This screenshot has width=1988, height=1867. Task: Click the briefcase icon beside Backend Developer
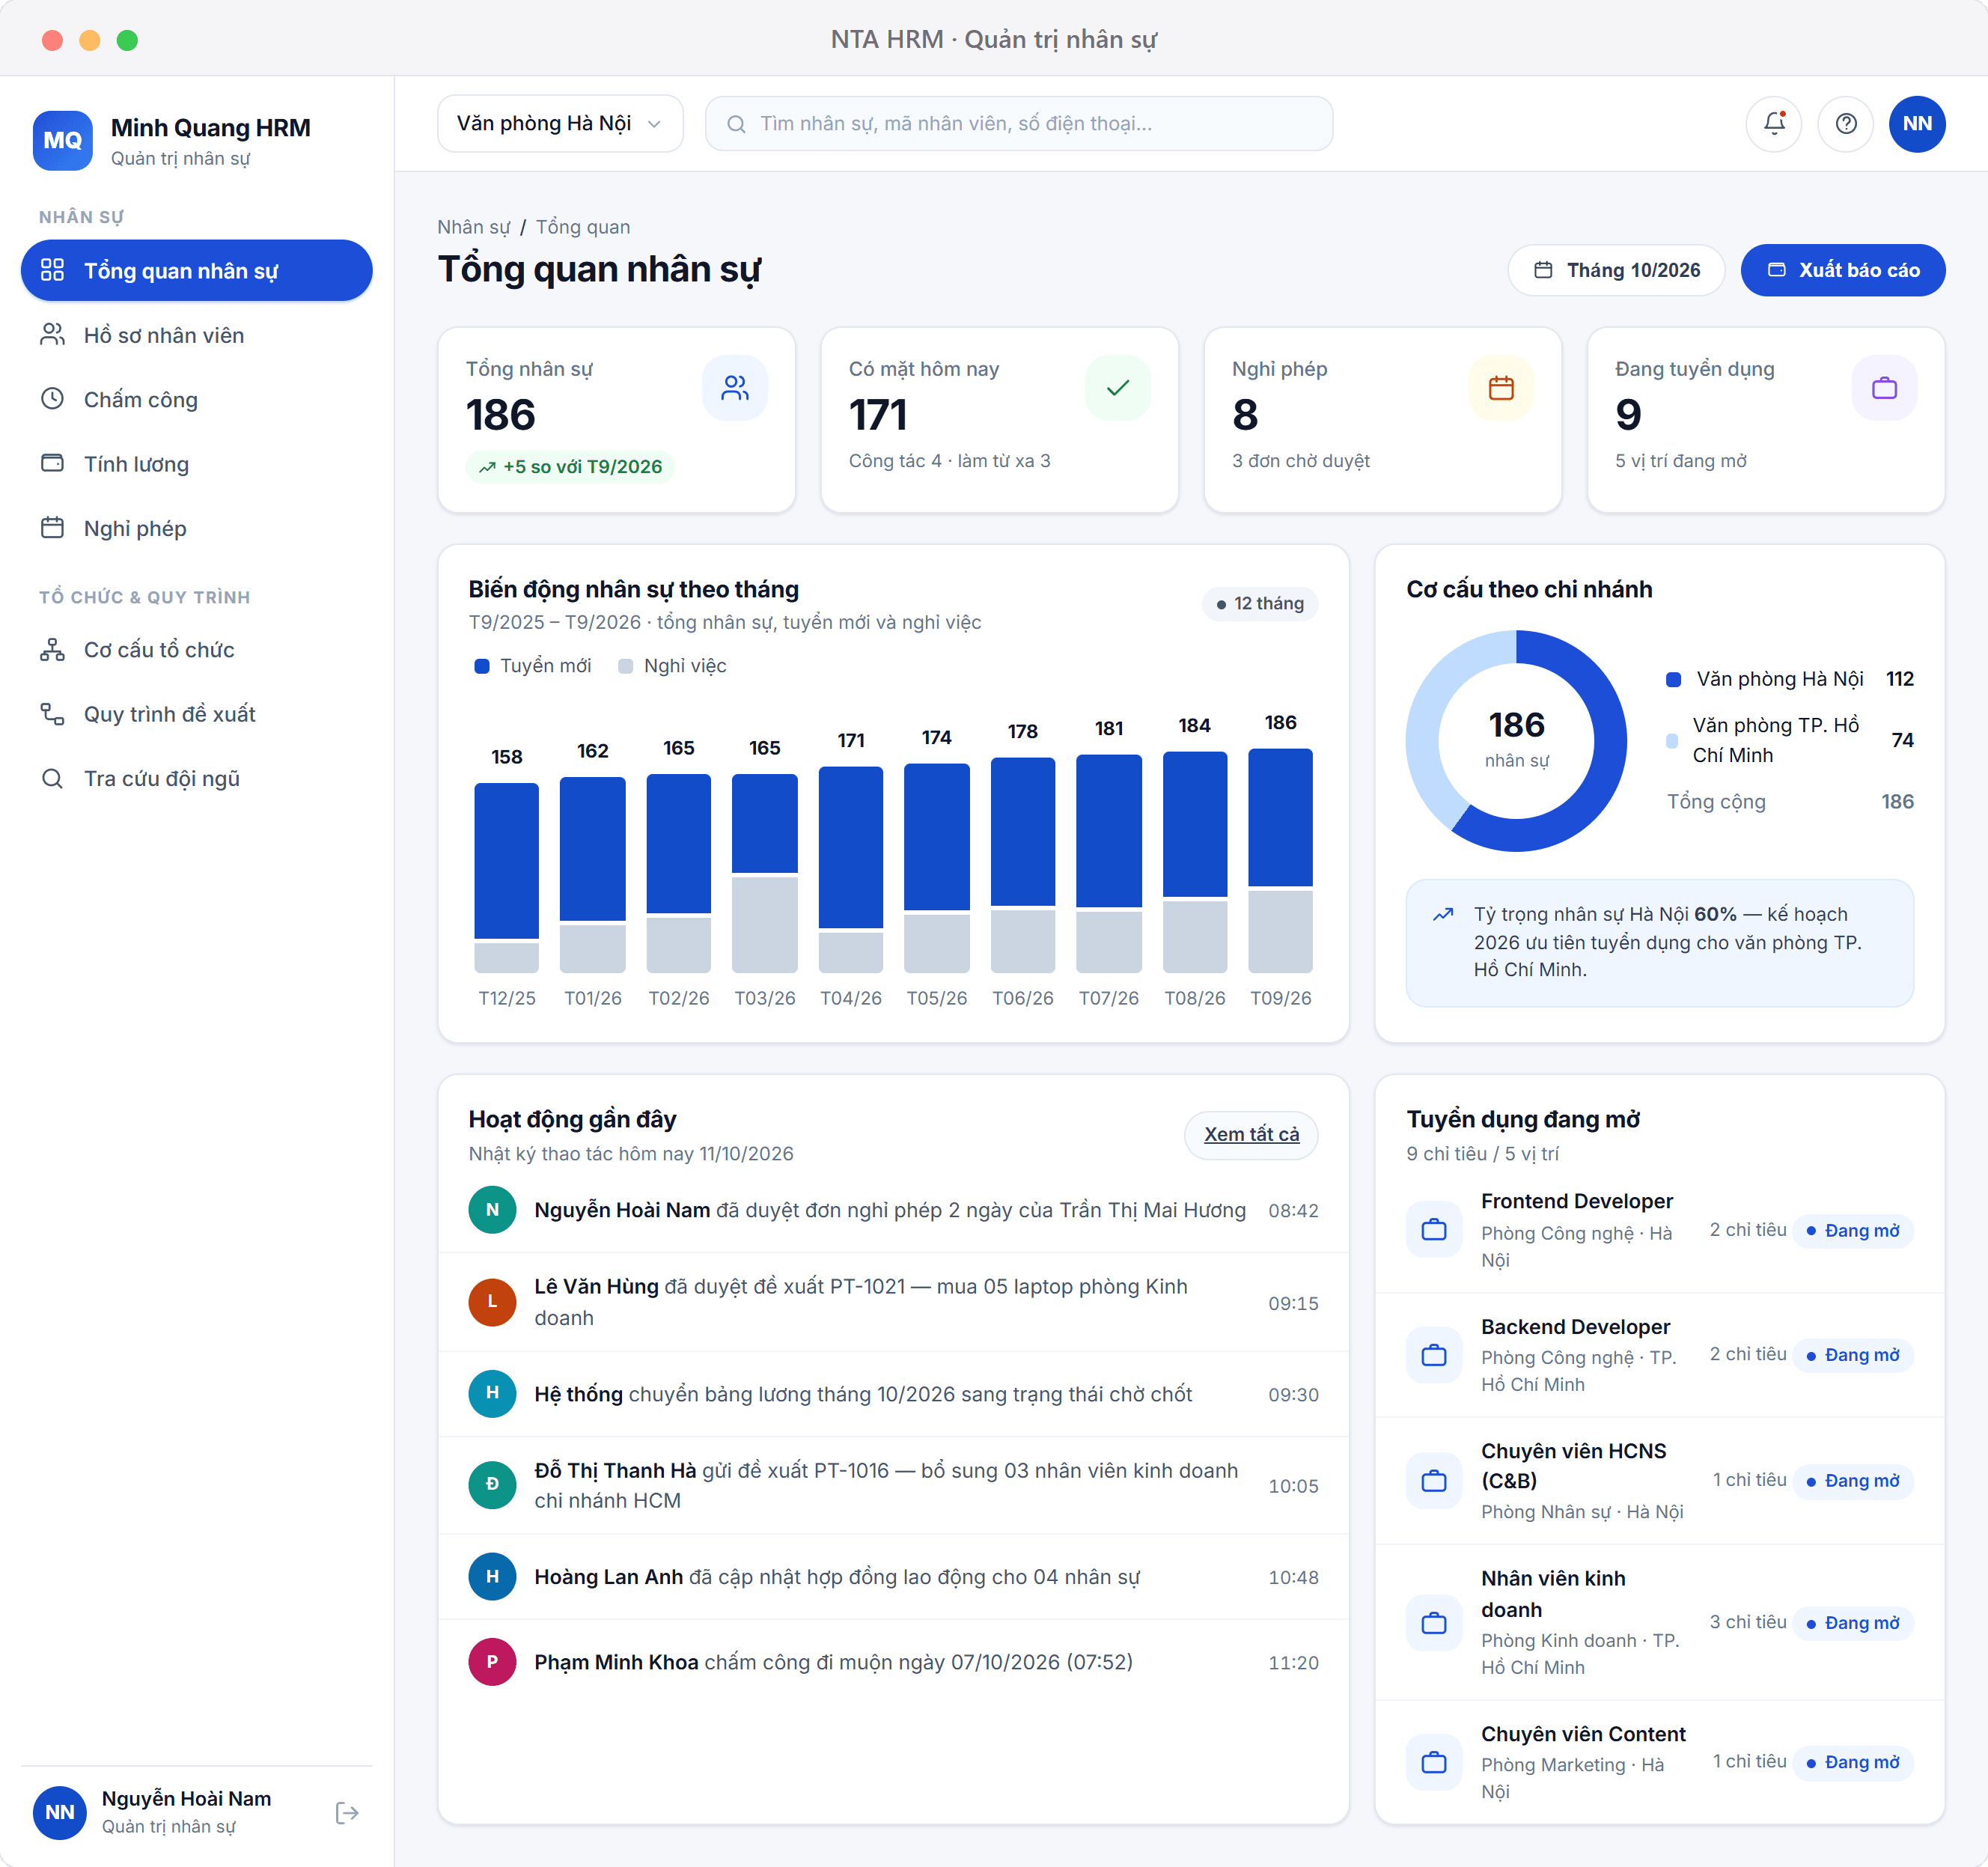(x=1433, y=1354)
